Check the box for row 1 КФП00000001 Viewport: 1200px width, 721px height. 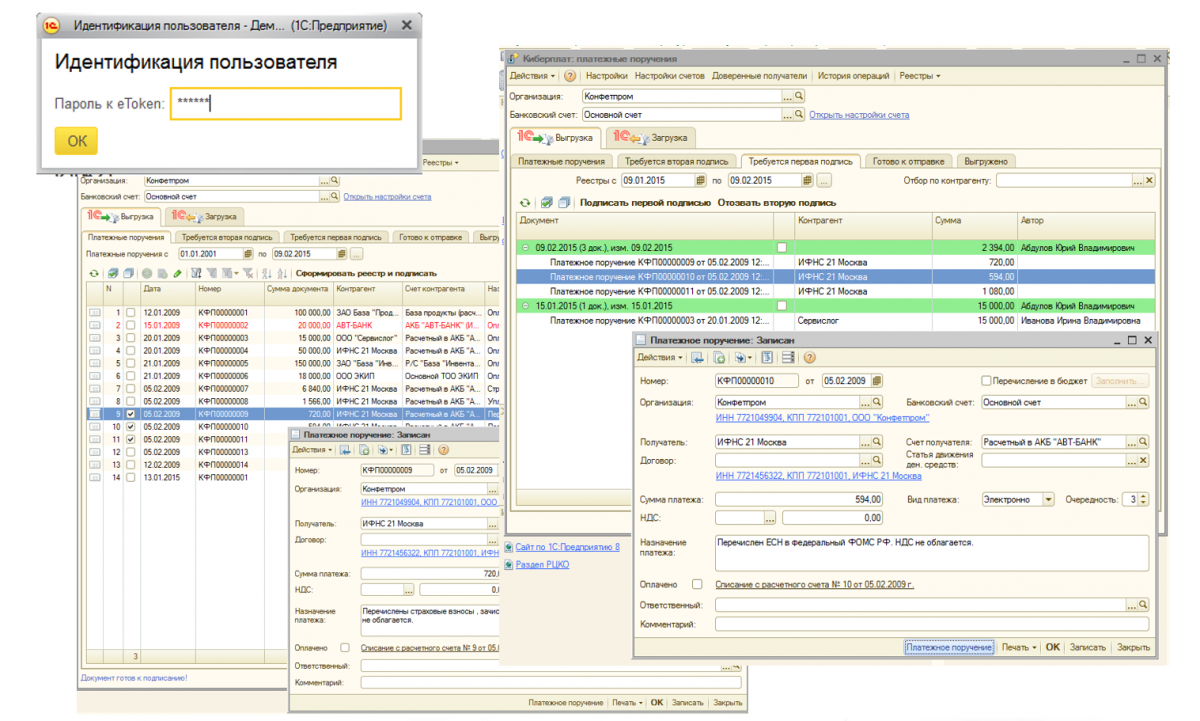coord(129,313)
